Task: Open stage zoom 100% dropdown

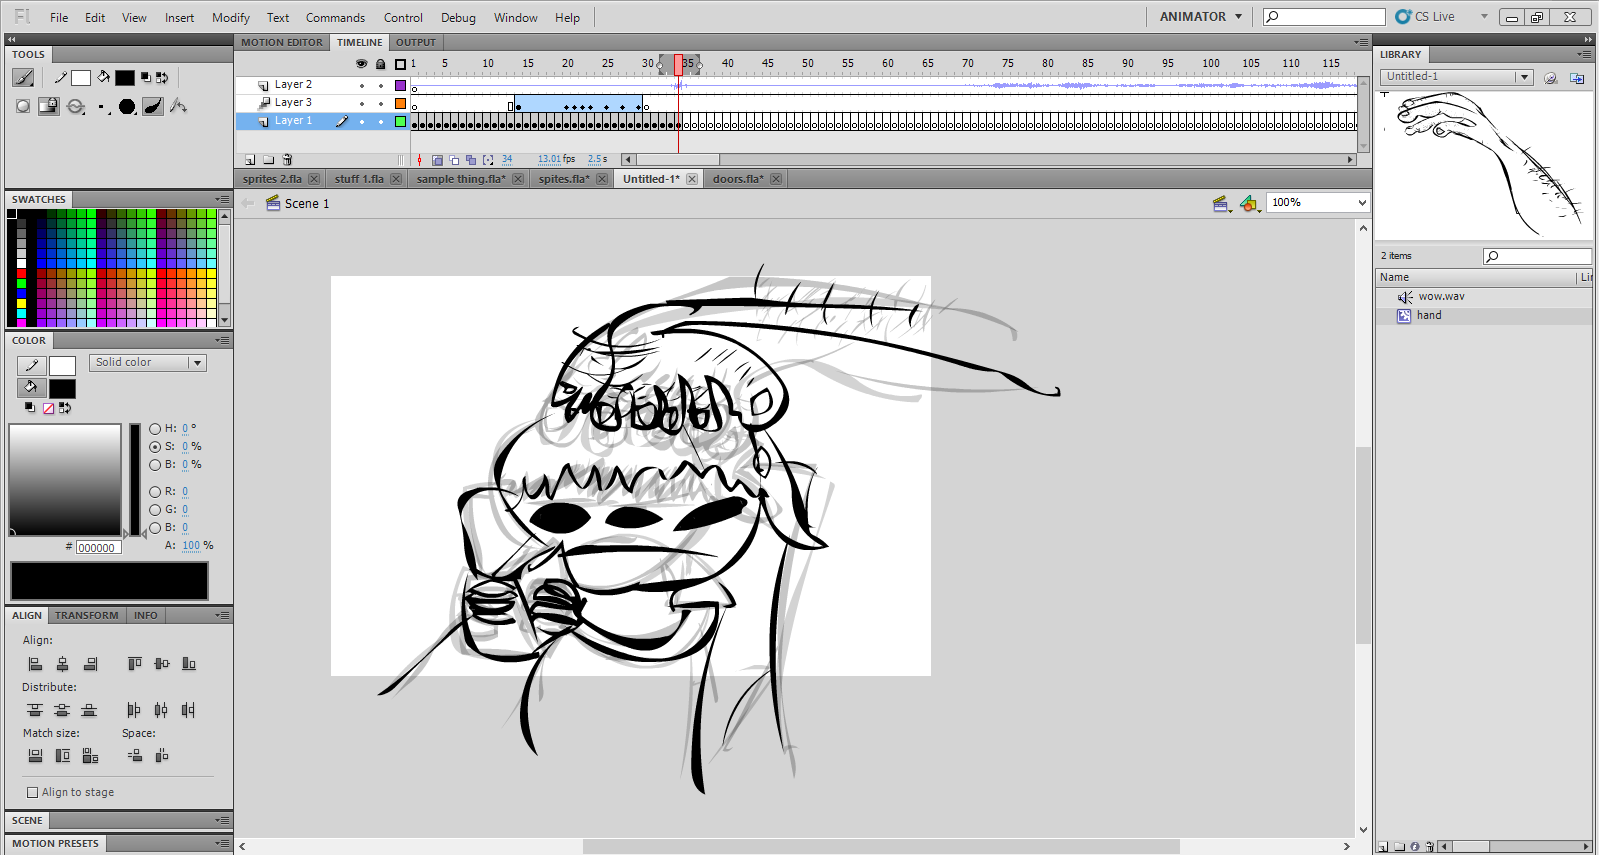Action: tap(1317, 203)
